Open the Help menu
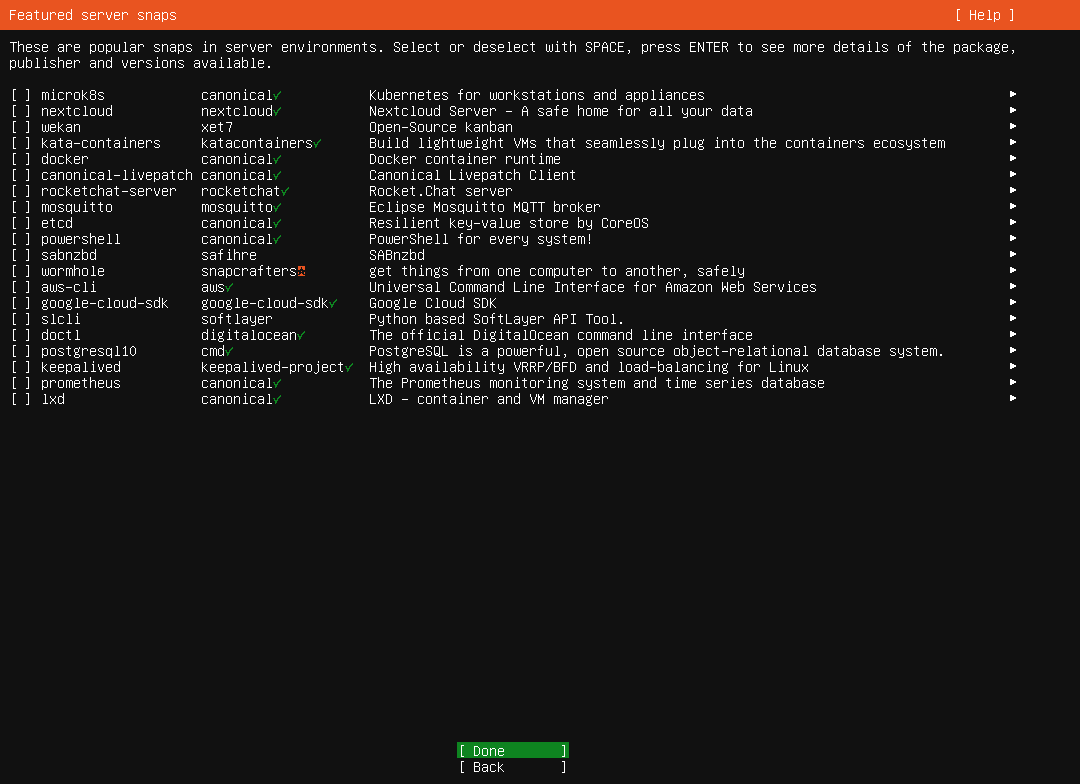This screenshot has height=784, width=1080. click(984, 15)
